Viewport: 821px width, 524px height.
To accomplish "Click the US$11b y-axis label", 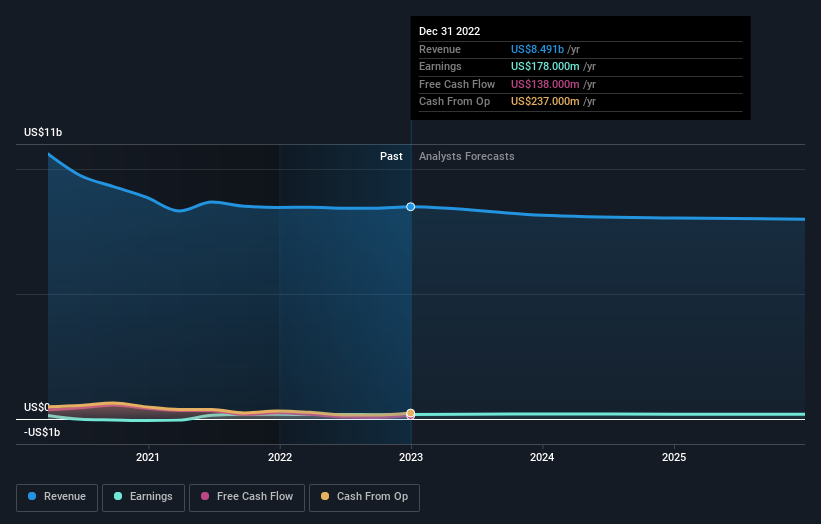I will point(43,132).
